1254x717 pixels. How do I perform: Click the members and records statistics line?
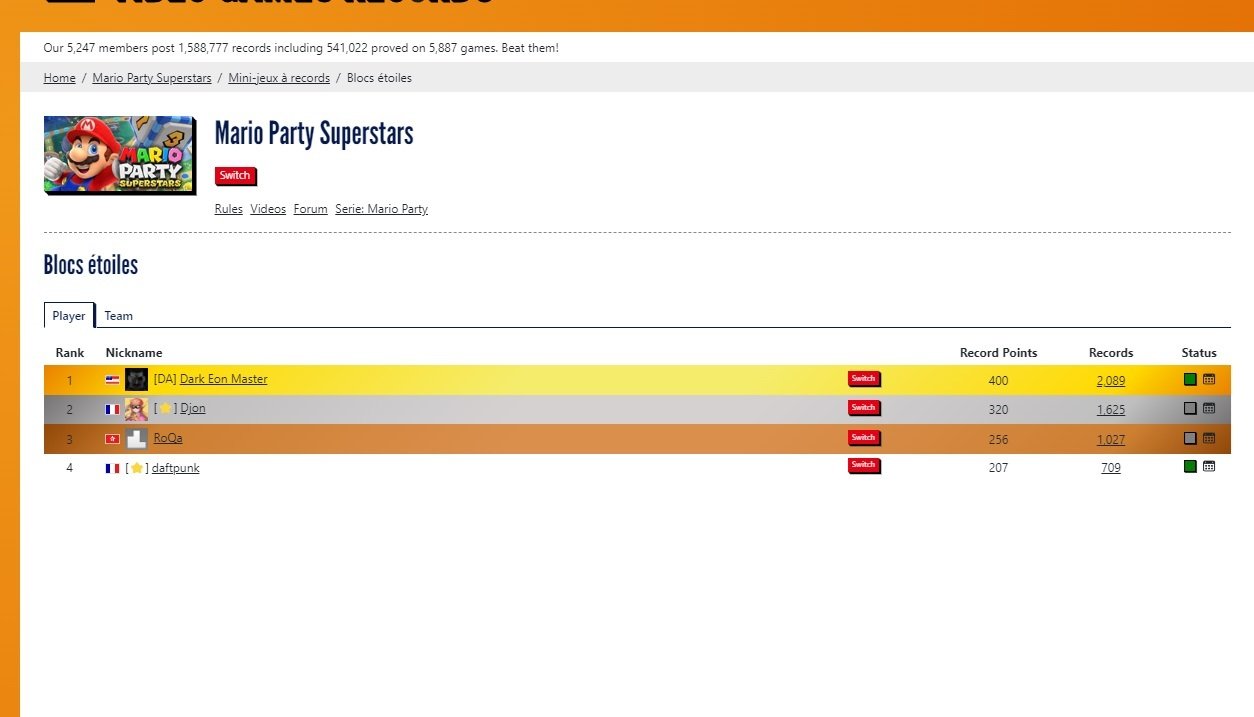pos(301,48)
